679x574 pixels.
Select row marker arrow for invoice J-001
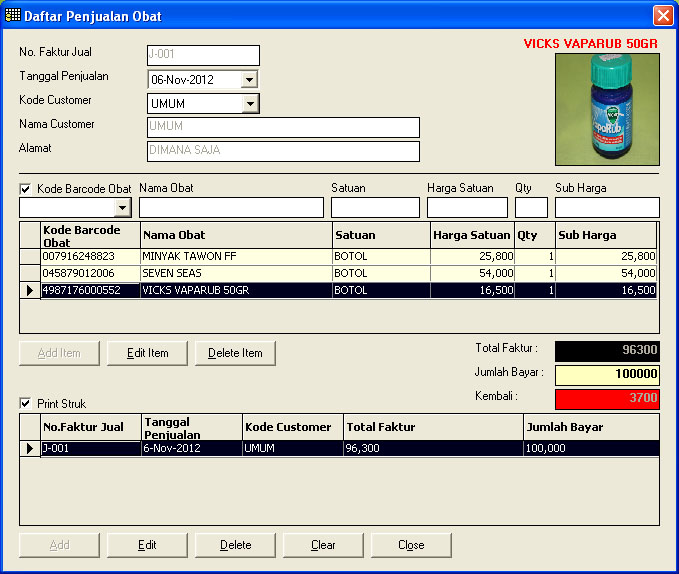pyautogui.click(x=29, y=448)
